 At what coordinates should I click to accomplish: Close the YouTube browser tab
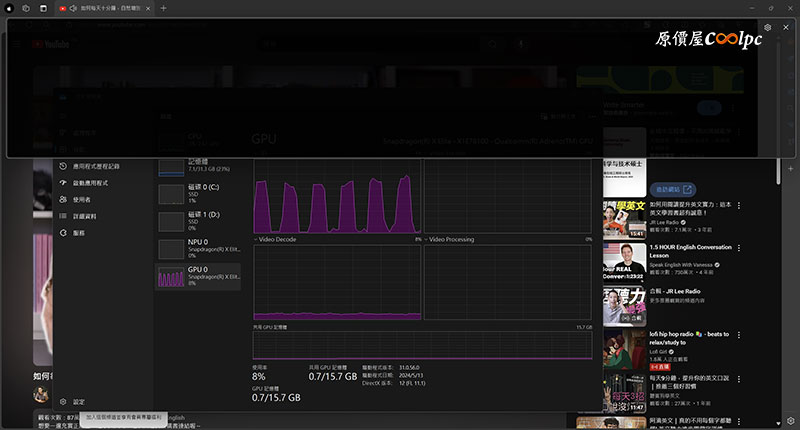[x=148, y=8]
